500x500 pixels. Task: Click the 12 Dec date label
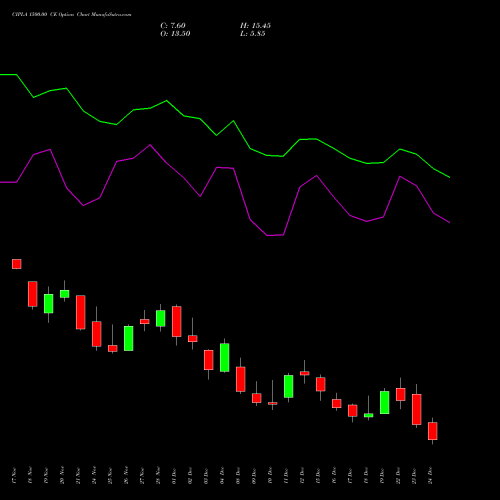click(x=302, y=476)
